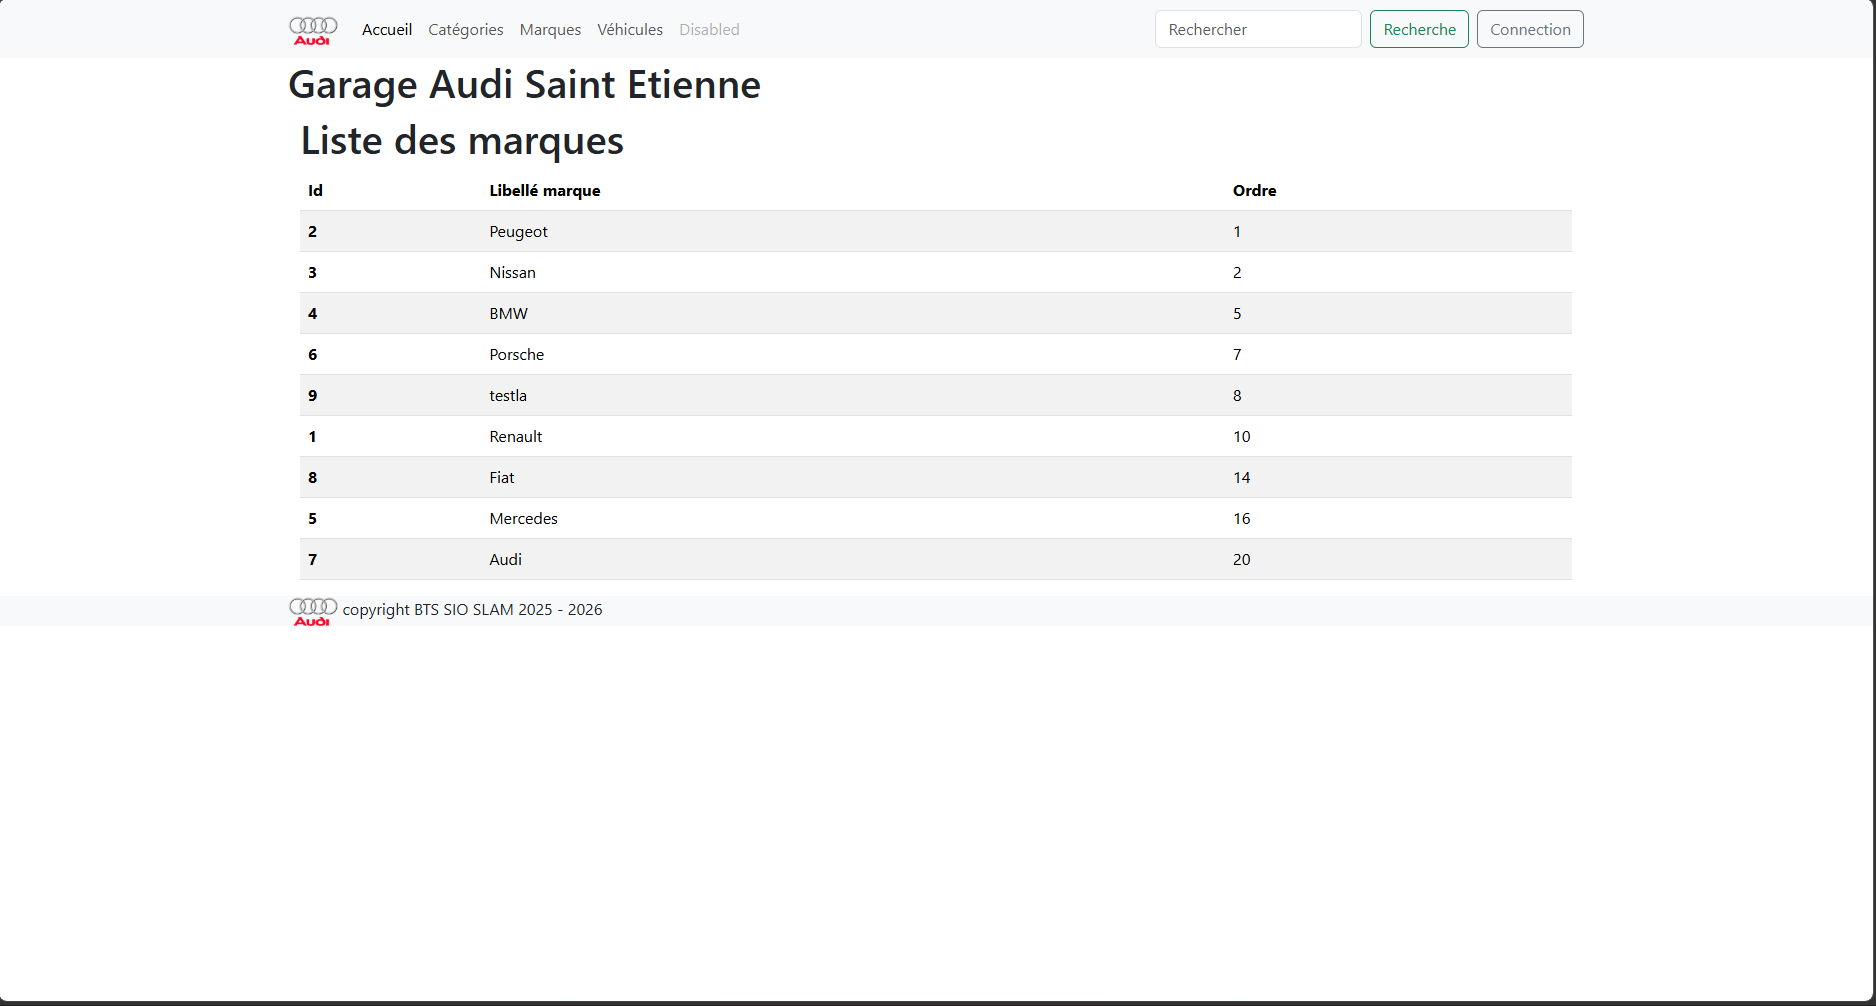Open the Marques navigation link
Image resolution: width=1876 pixels, height=1006 pixels.
(x=550, y=30)
